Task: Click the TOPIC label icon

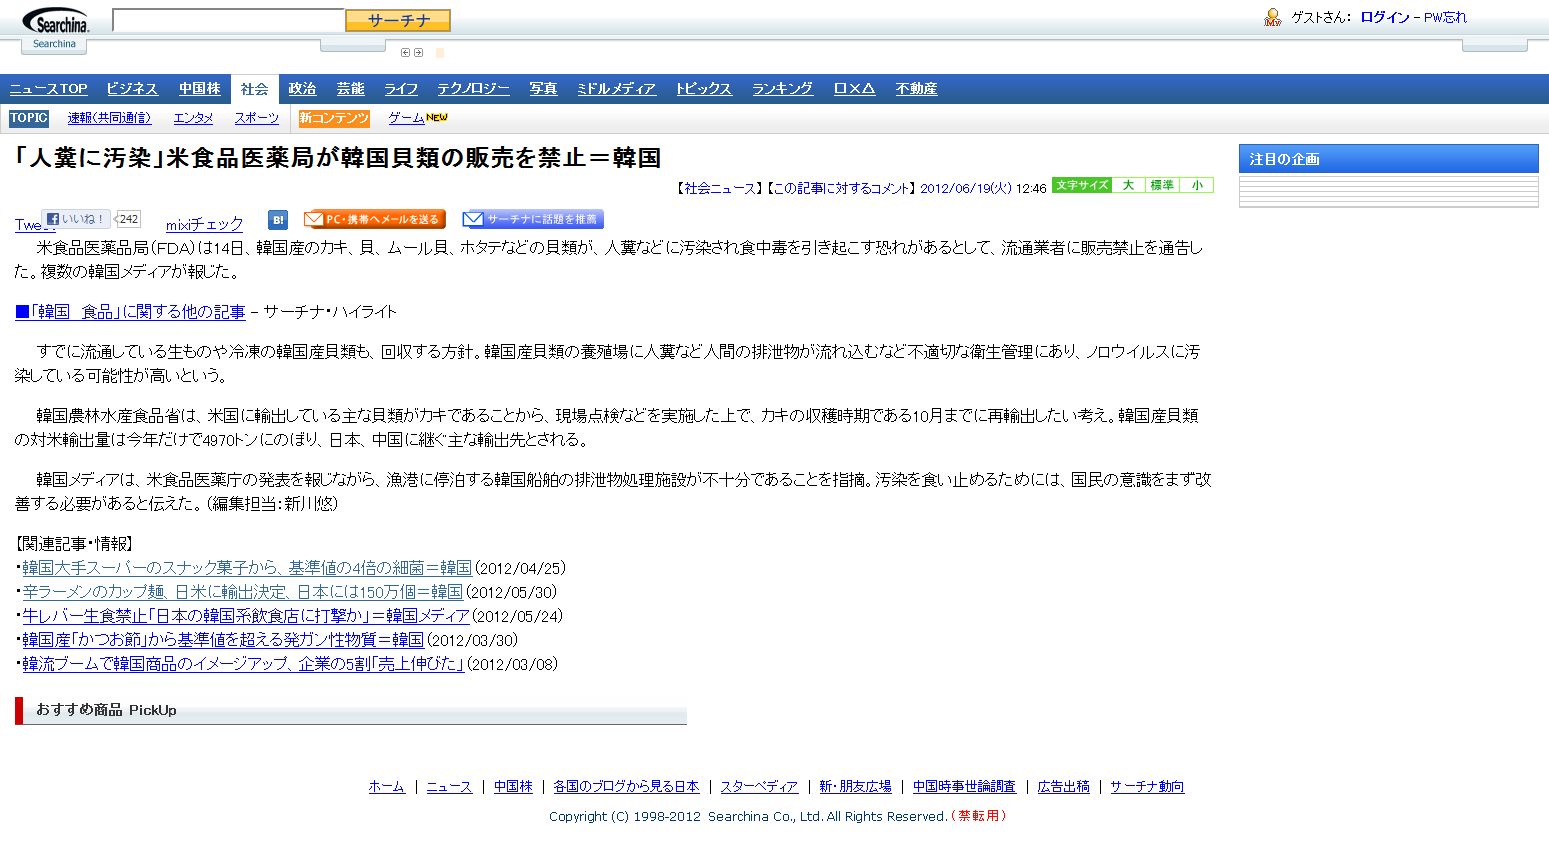Action: pos(29,118)
